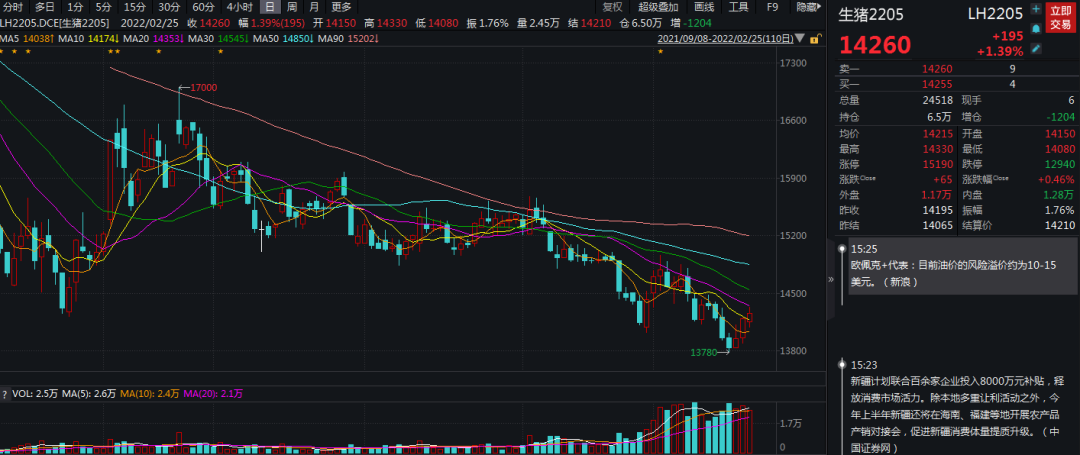
Task: Click 涨停 limit-up value 15190
Action: 937,165
